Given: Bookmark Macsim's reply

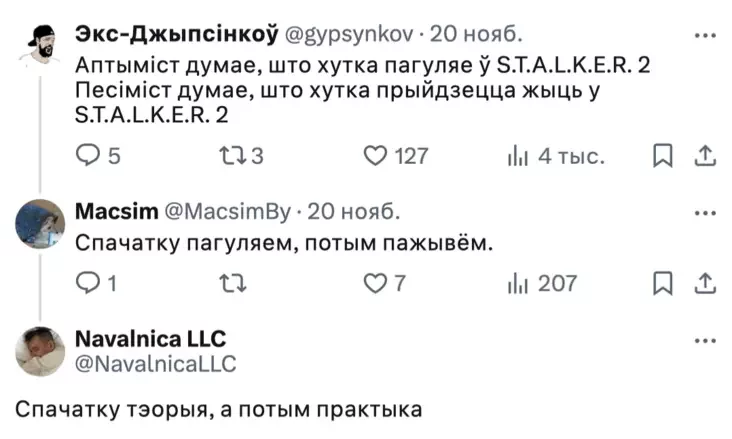Looking at the screenshot, I should [662, 284].
